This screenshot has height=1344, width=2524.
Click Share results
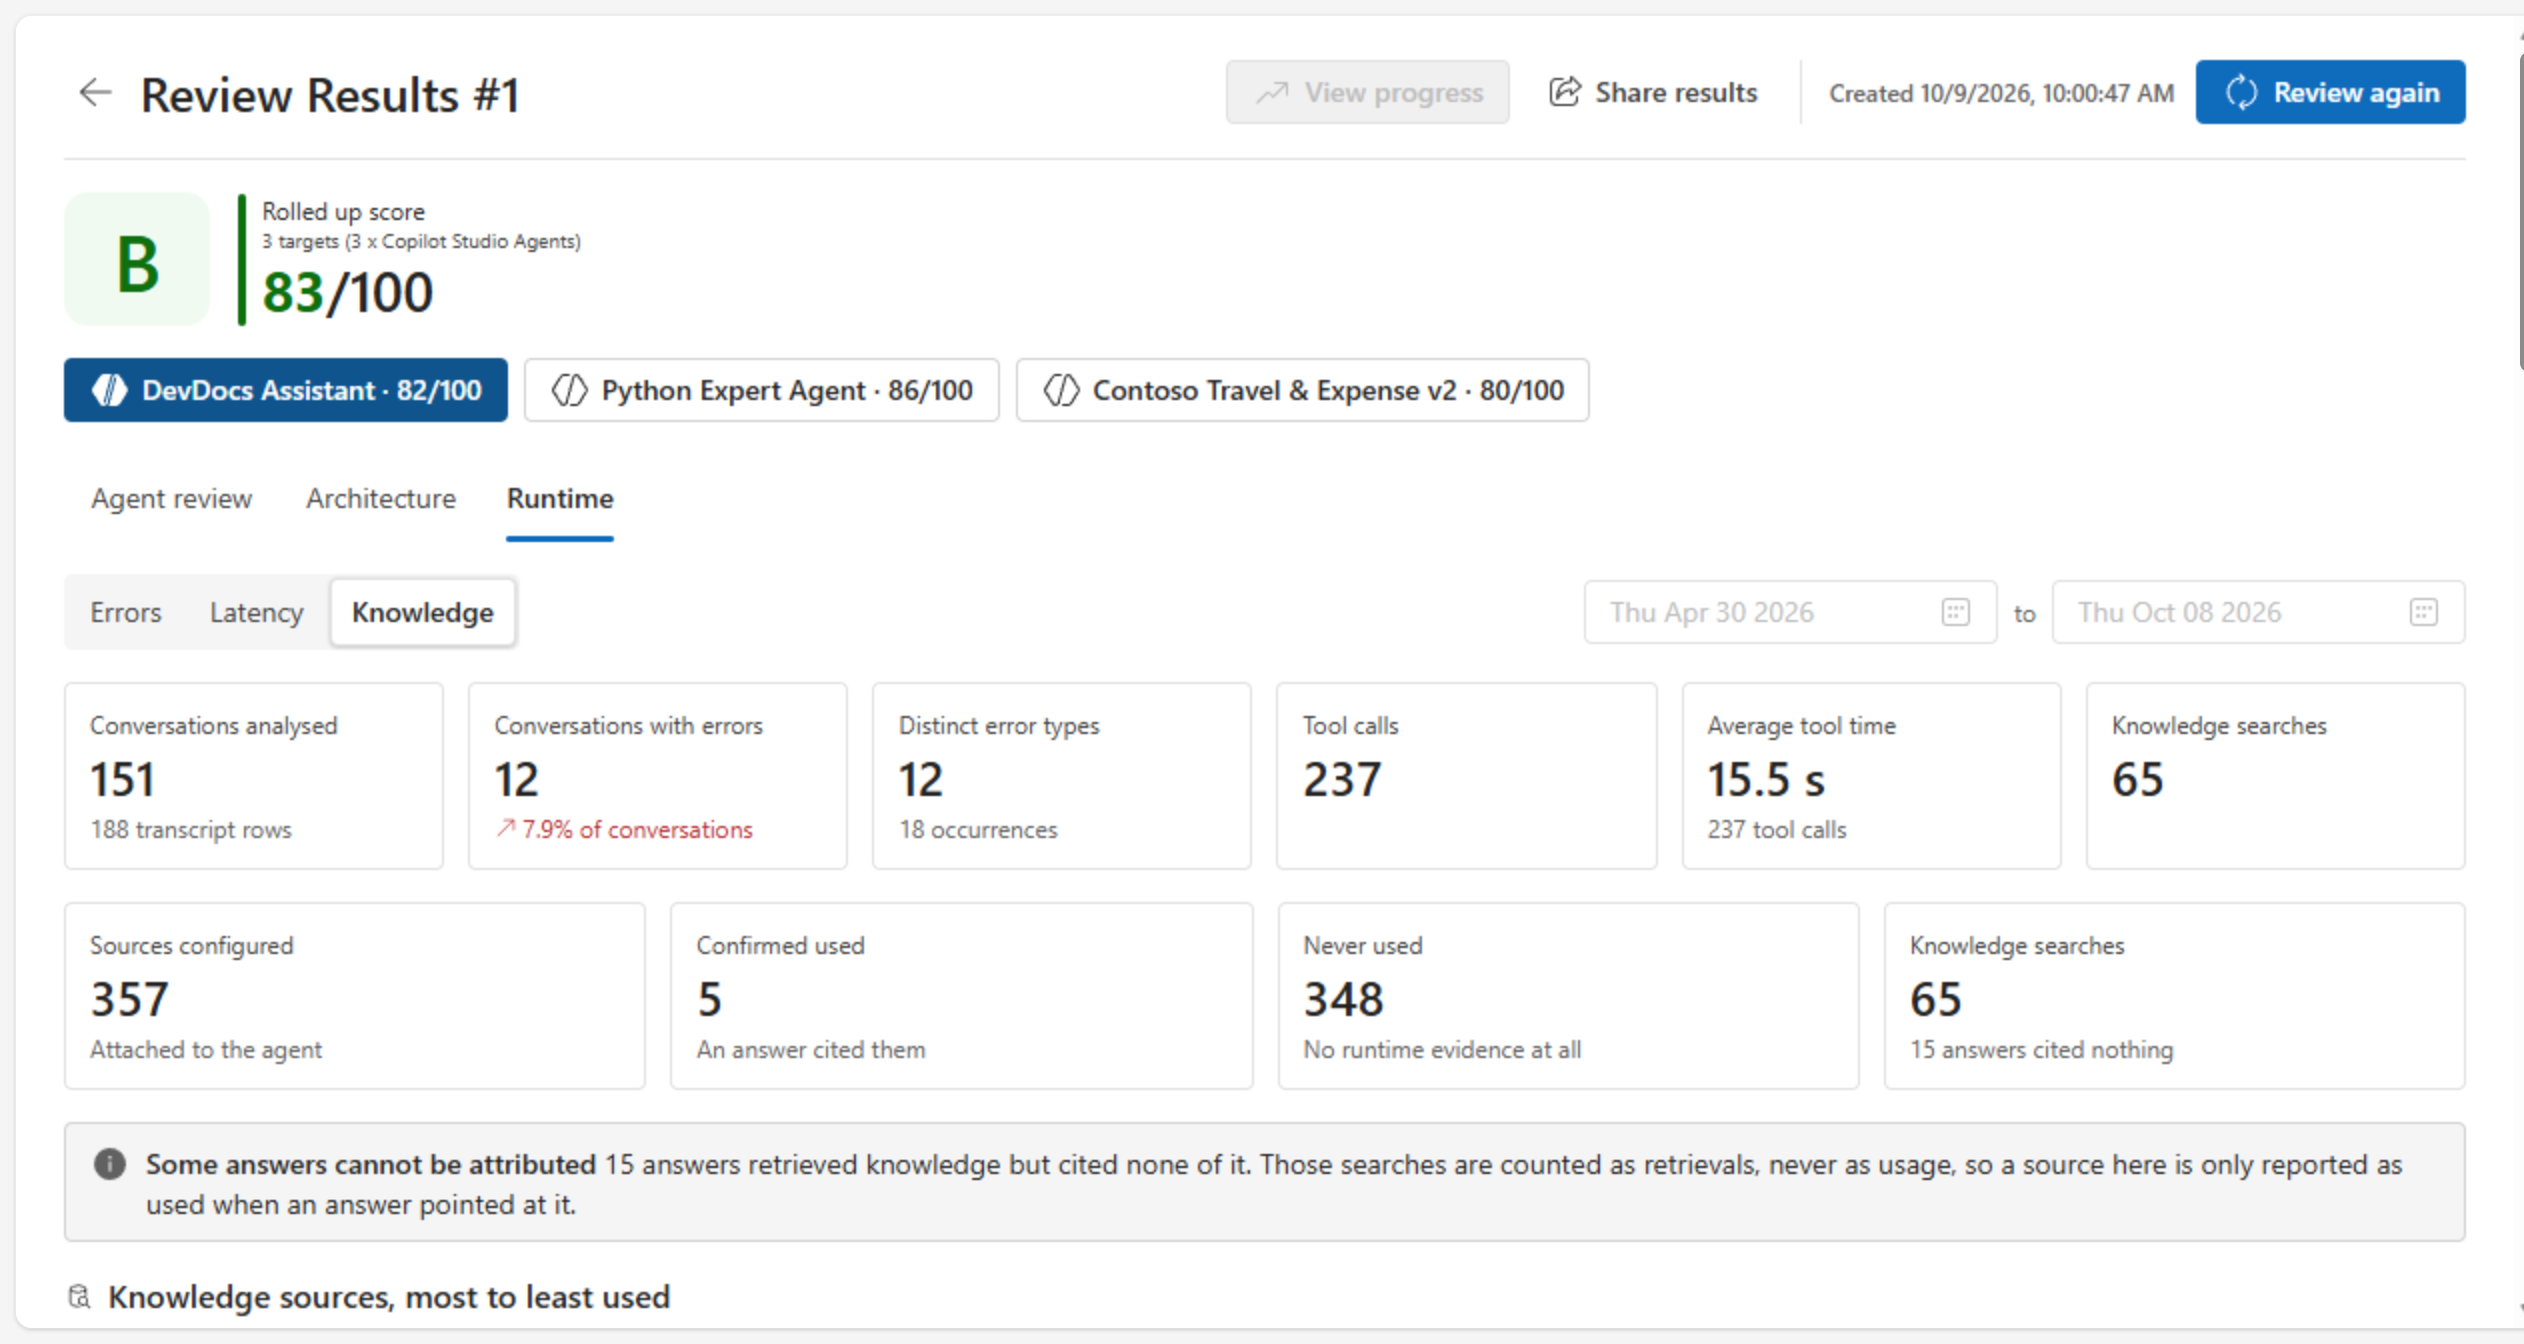pos(1653,92)
